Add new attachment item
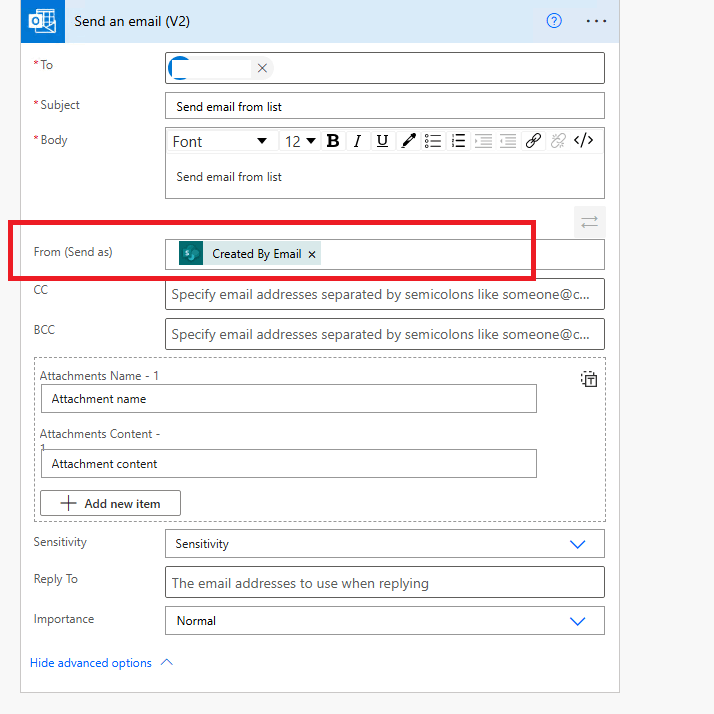Screen dimensions: 714x714 [x=110, y=503]
